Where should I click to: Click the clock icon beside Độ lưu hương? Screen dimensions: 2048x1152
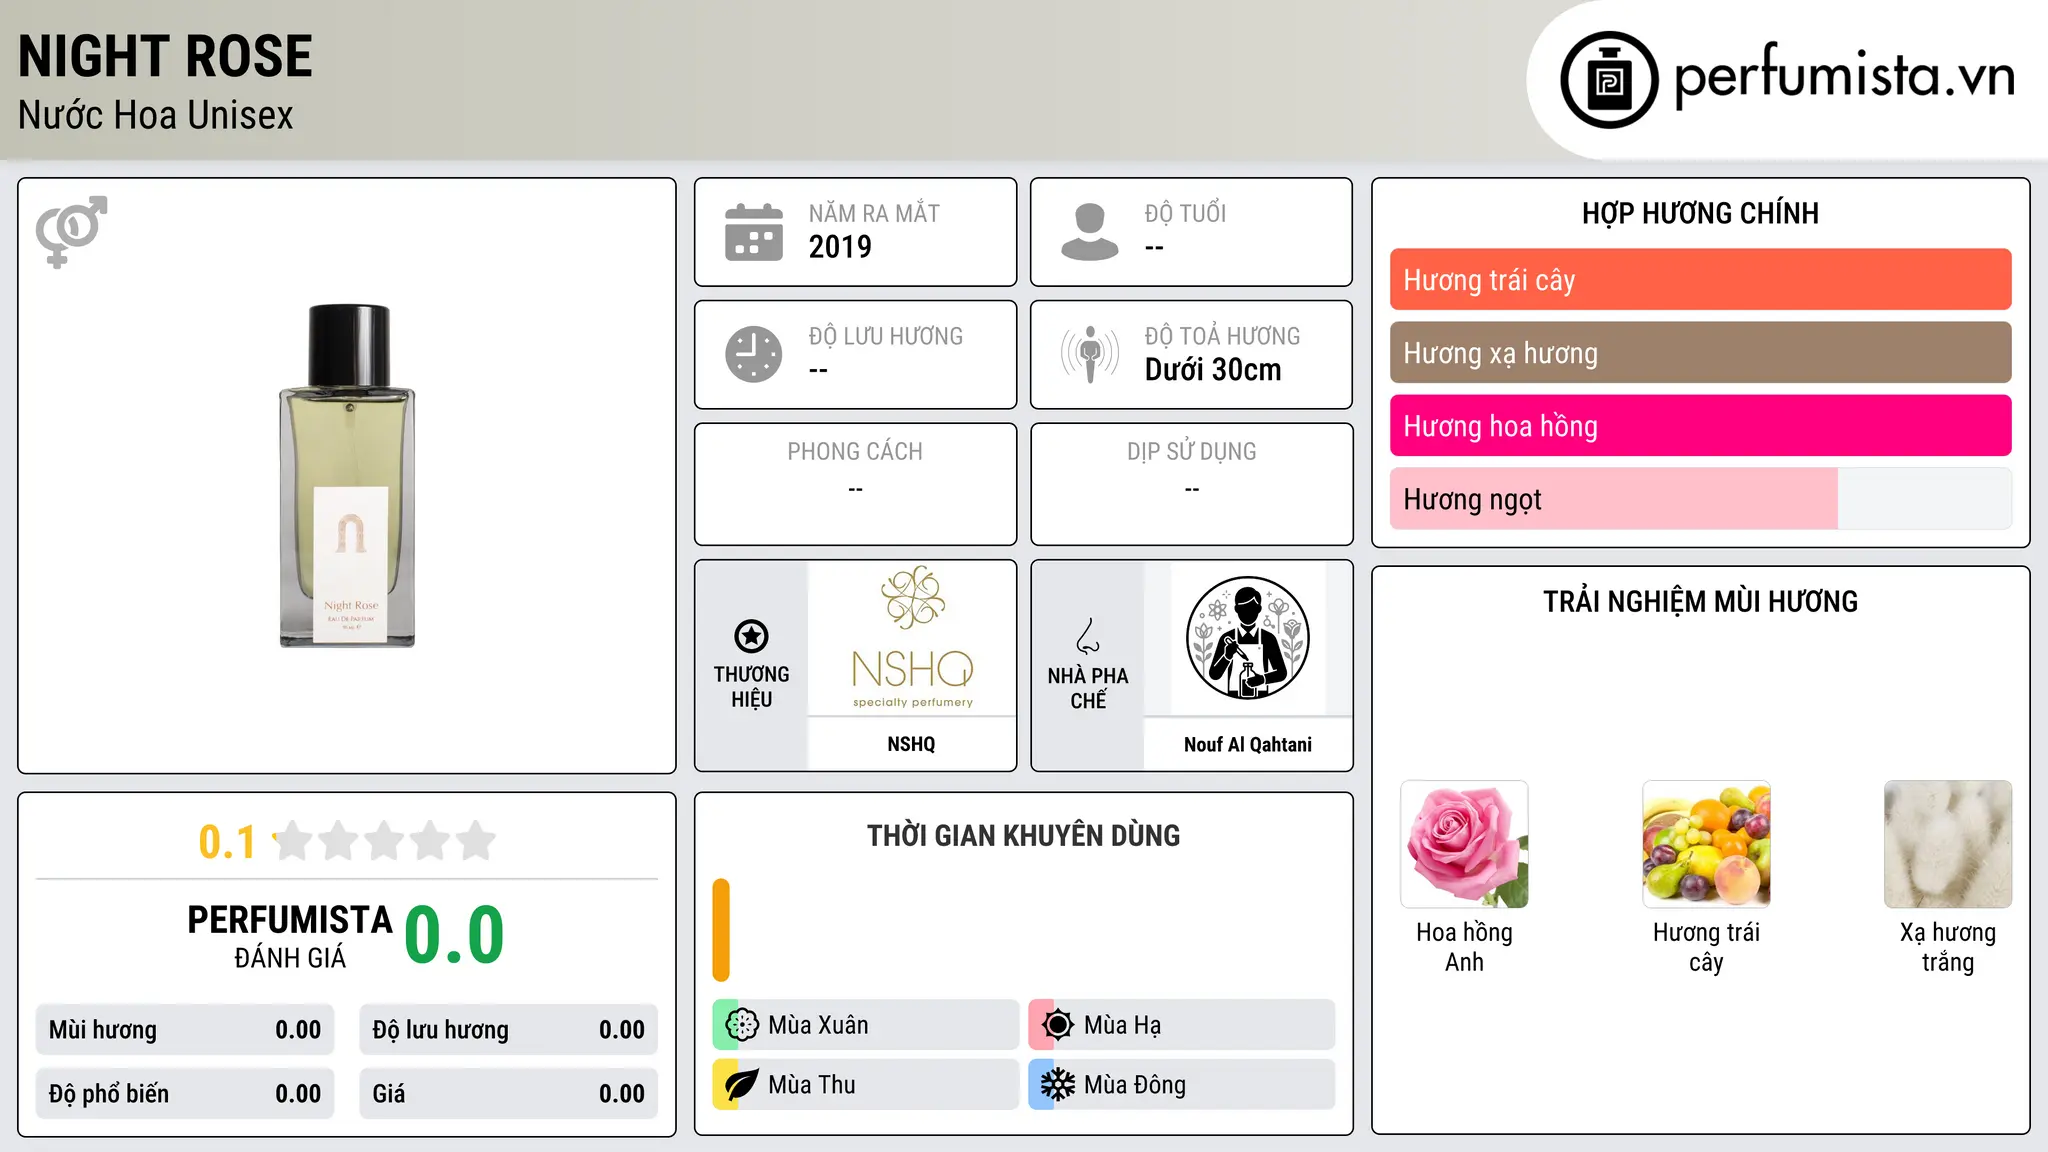tap(753, 354)
